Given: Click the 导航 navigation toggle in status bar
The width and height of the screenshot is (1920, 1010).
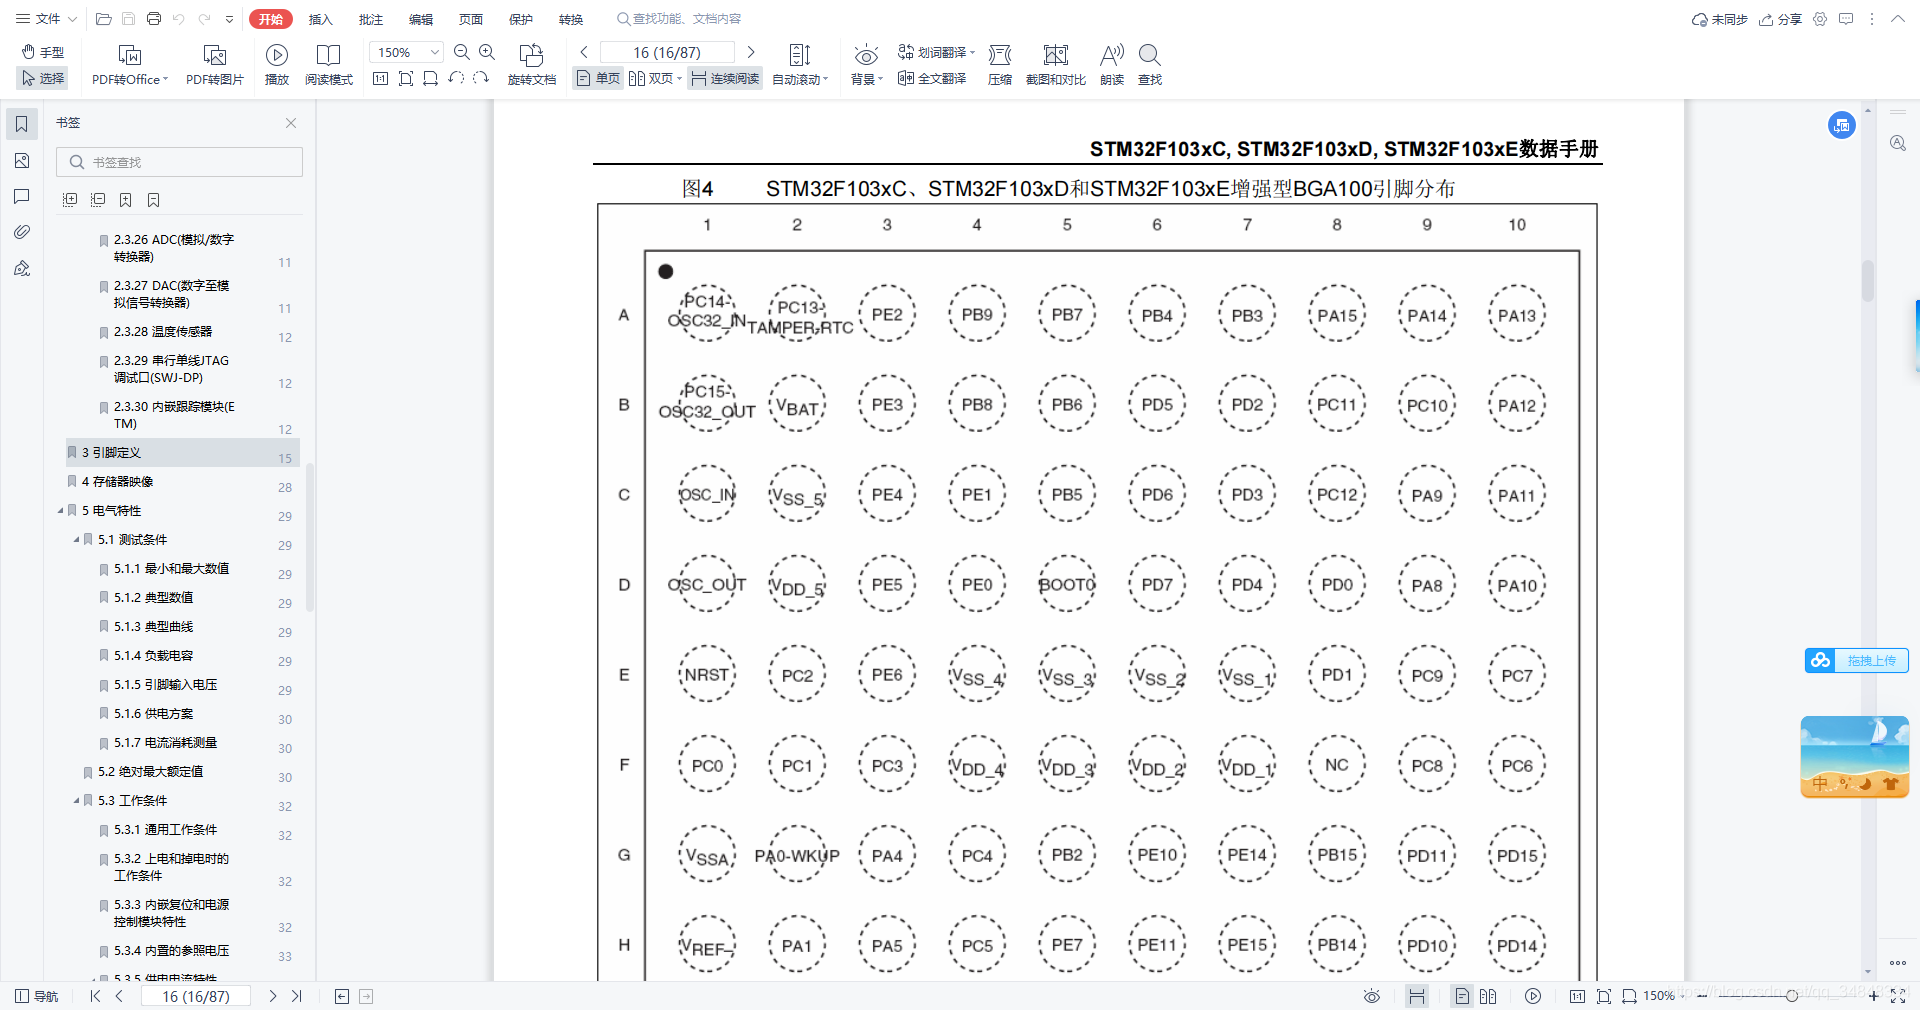Looking at the screenshot, I should (37, 996).
